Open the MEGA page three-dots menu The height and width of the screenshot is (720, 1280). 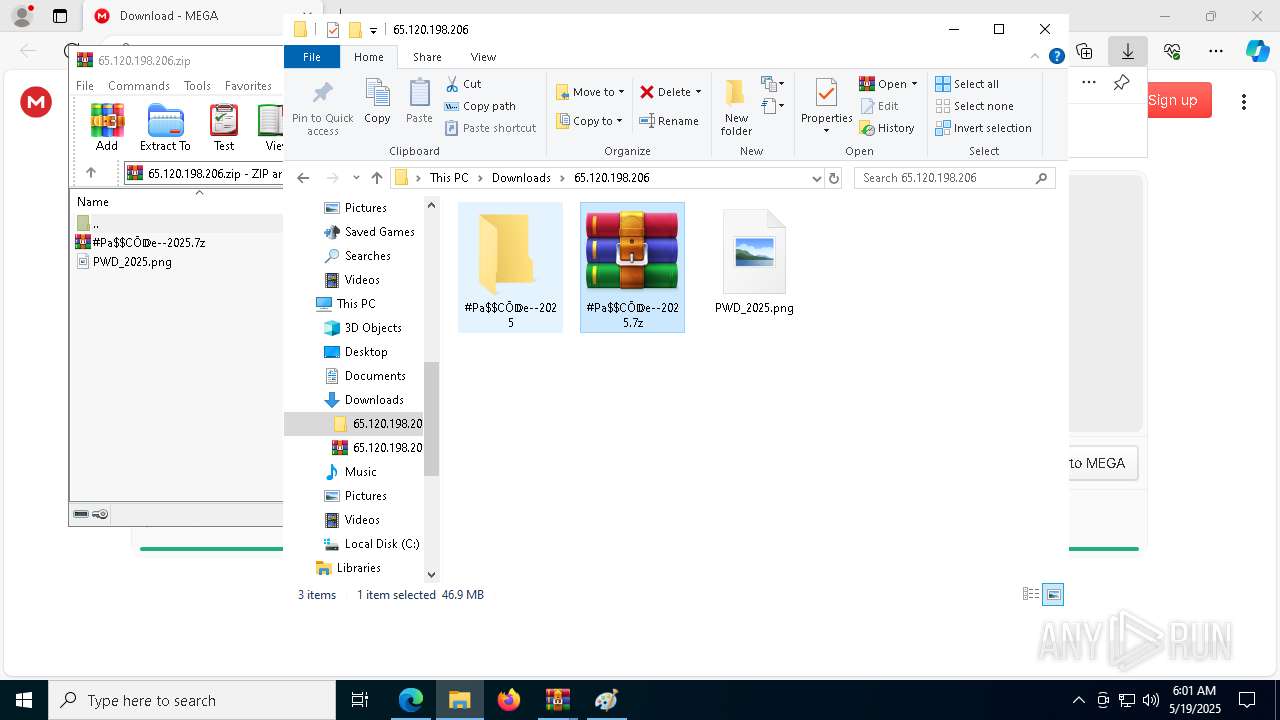tap(1244, 101)
